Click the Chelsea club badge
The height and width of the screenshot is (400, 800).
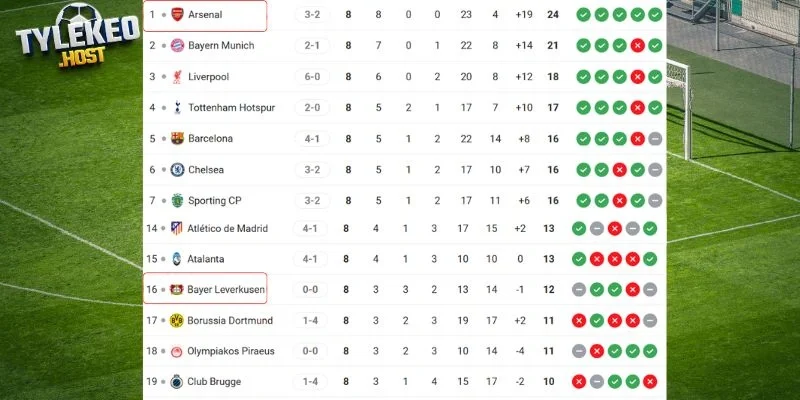point(177,170)
